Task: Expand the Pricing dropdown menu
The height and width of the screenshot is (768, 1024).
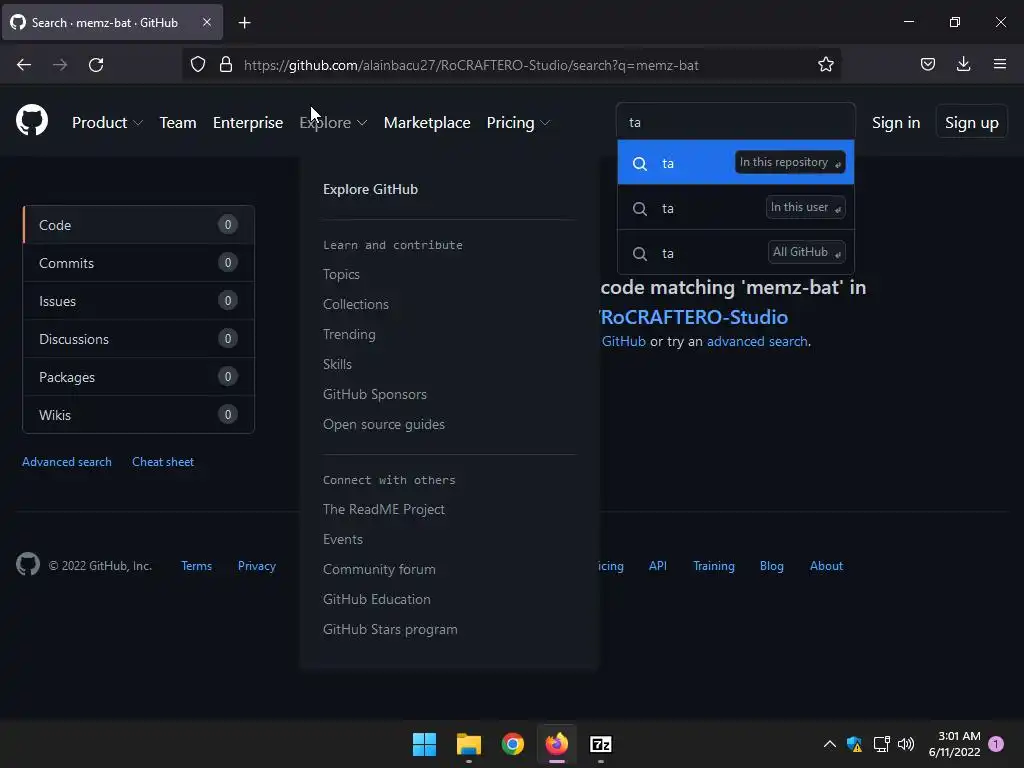Action: tap(519, 123)
